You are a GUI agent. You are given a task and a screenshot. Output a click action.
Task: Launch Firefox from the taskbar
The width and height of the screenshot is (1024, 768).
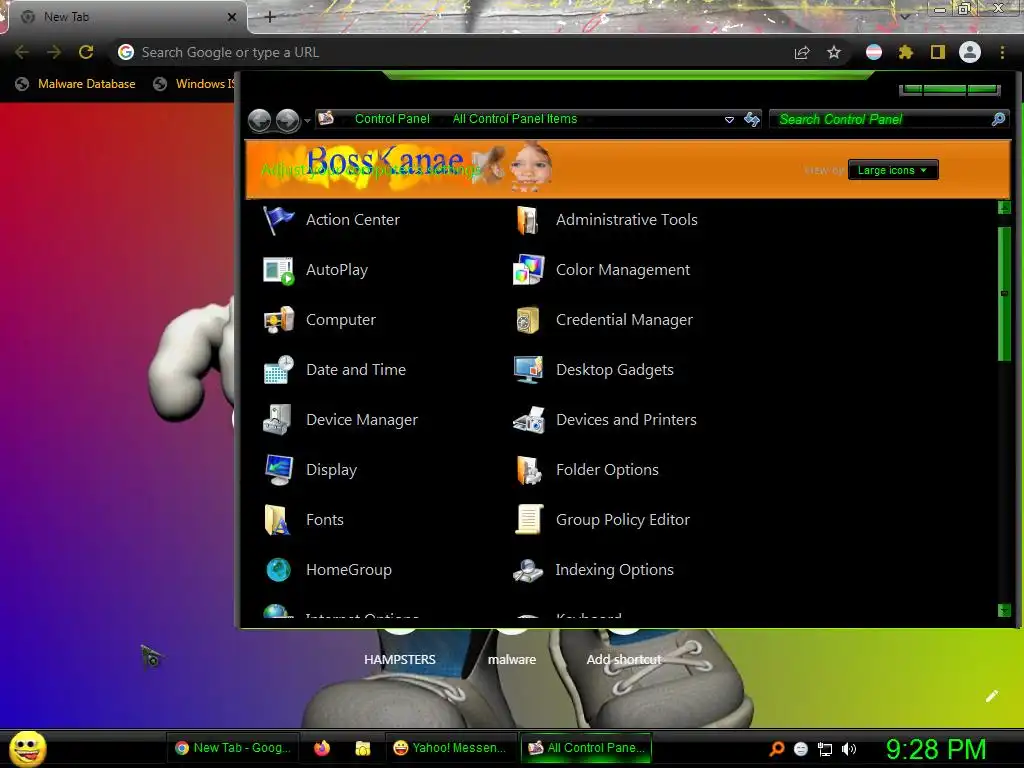[x=322, y=748]
